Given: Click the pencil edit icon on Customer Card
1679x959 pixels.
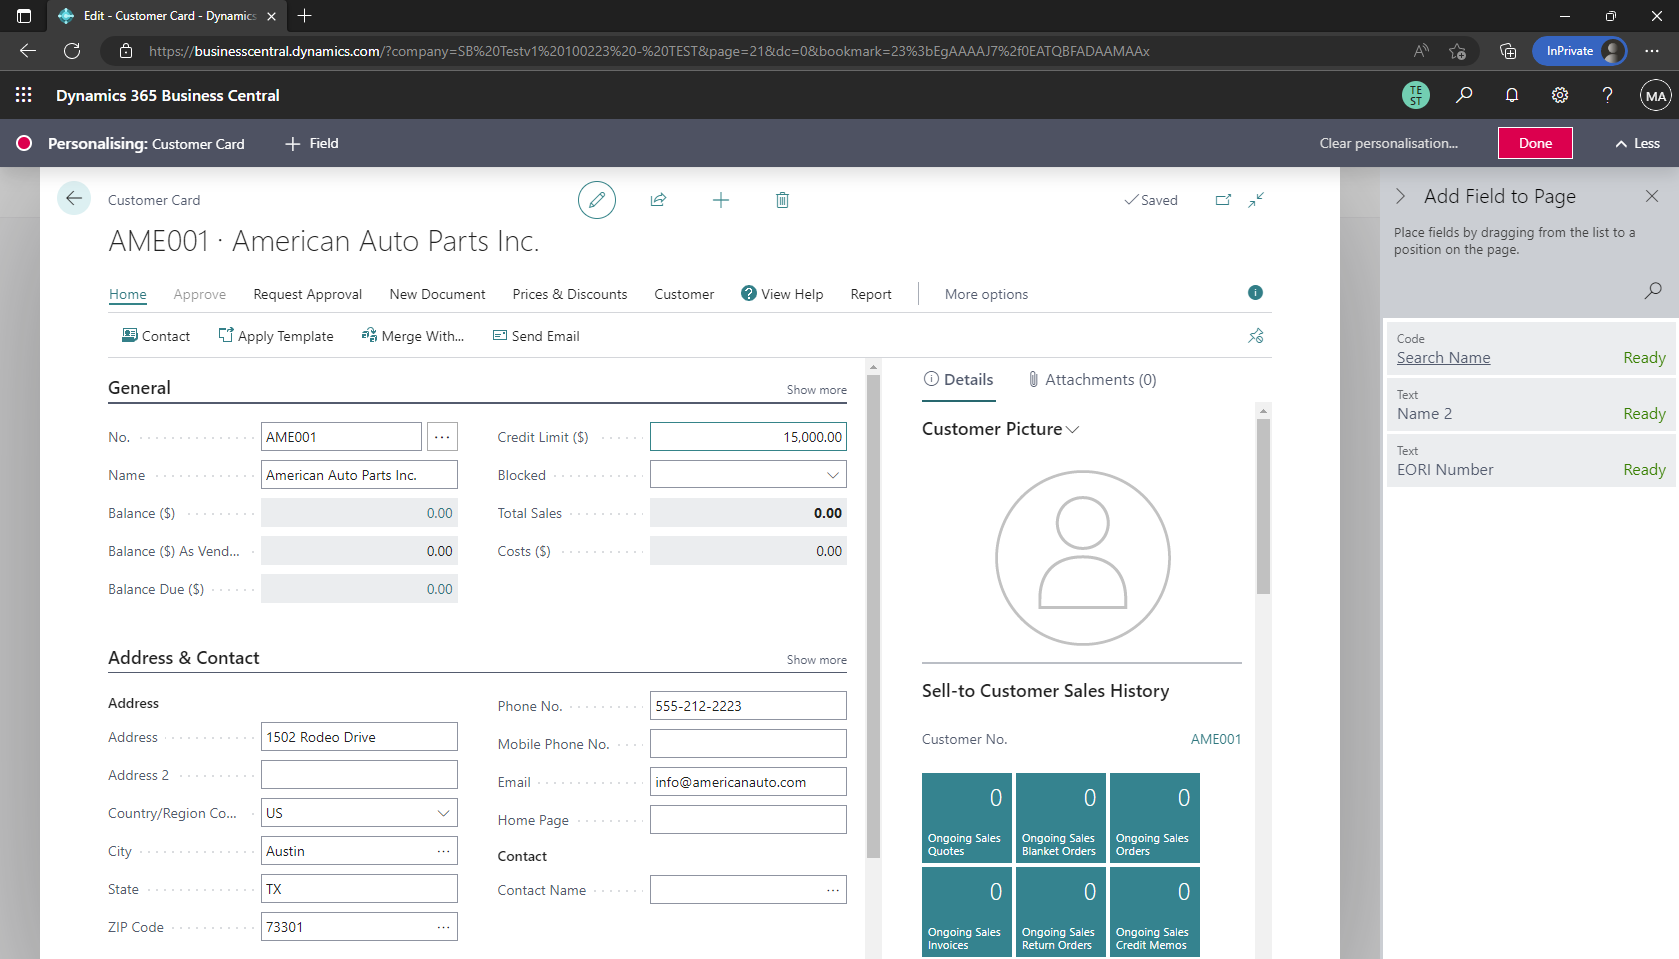Looking at the screenshot, I should (596, 200).
